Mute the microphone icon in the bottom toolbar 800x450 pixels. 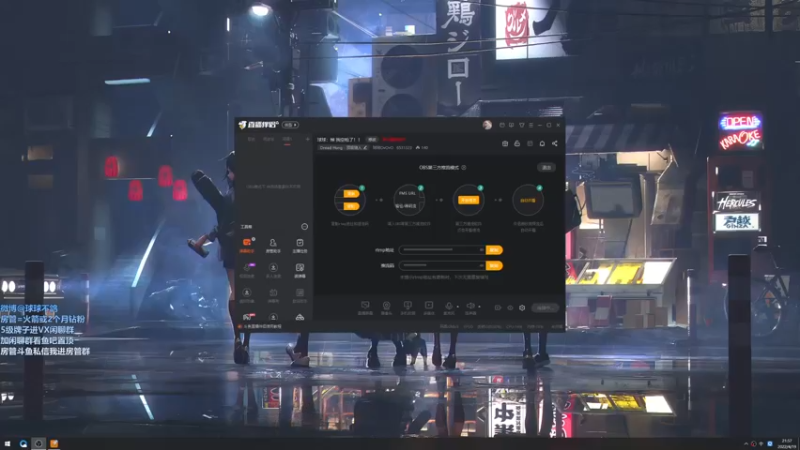[x=448, y=306]
